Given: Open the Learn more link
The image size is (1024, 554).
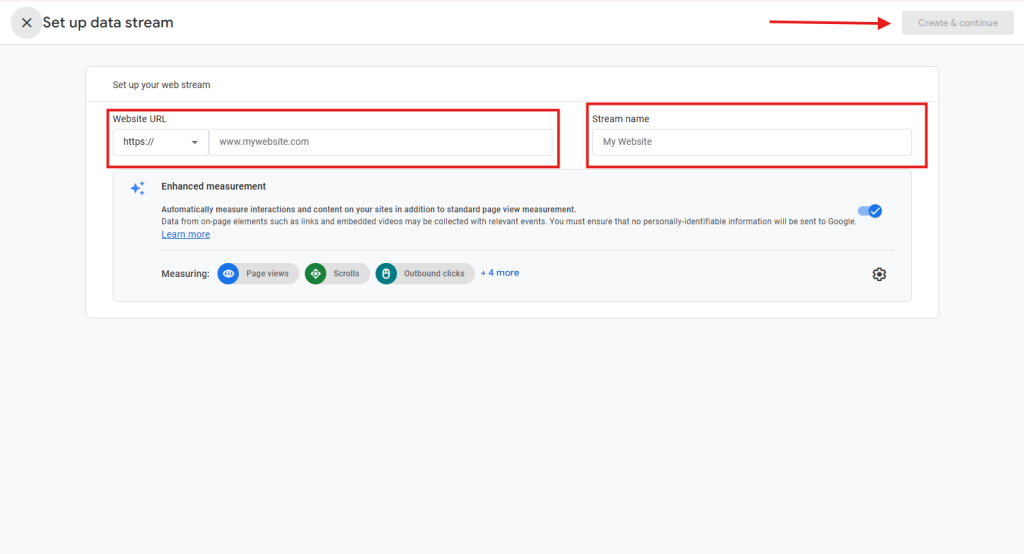Looking at the screenshot, I should click(x=185, y=235).
